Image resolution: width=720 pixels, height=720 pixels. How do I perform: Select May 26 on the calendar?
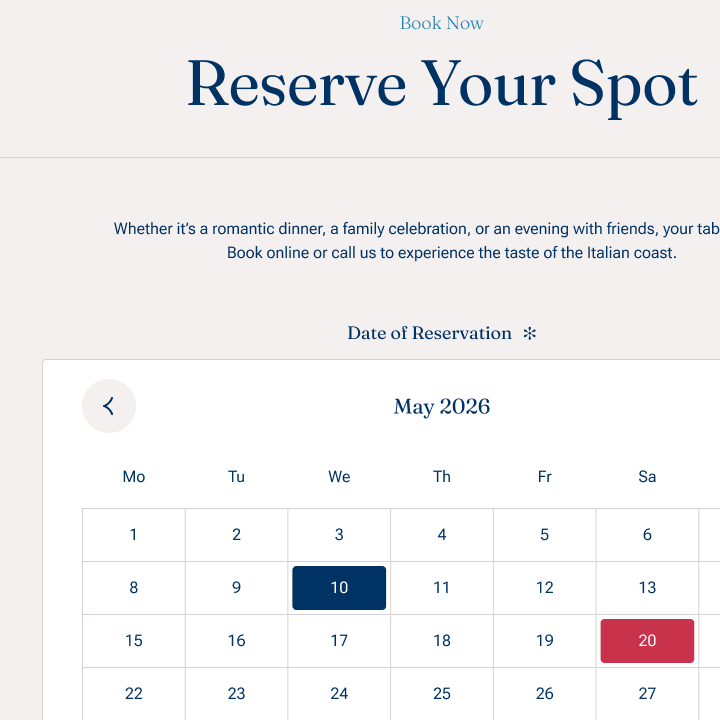click(x=544, y=694)
